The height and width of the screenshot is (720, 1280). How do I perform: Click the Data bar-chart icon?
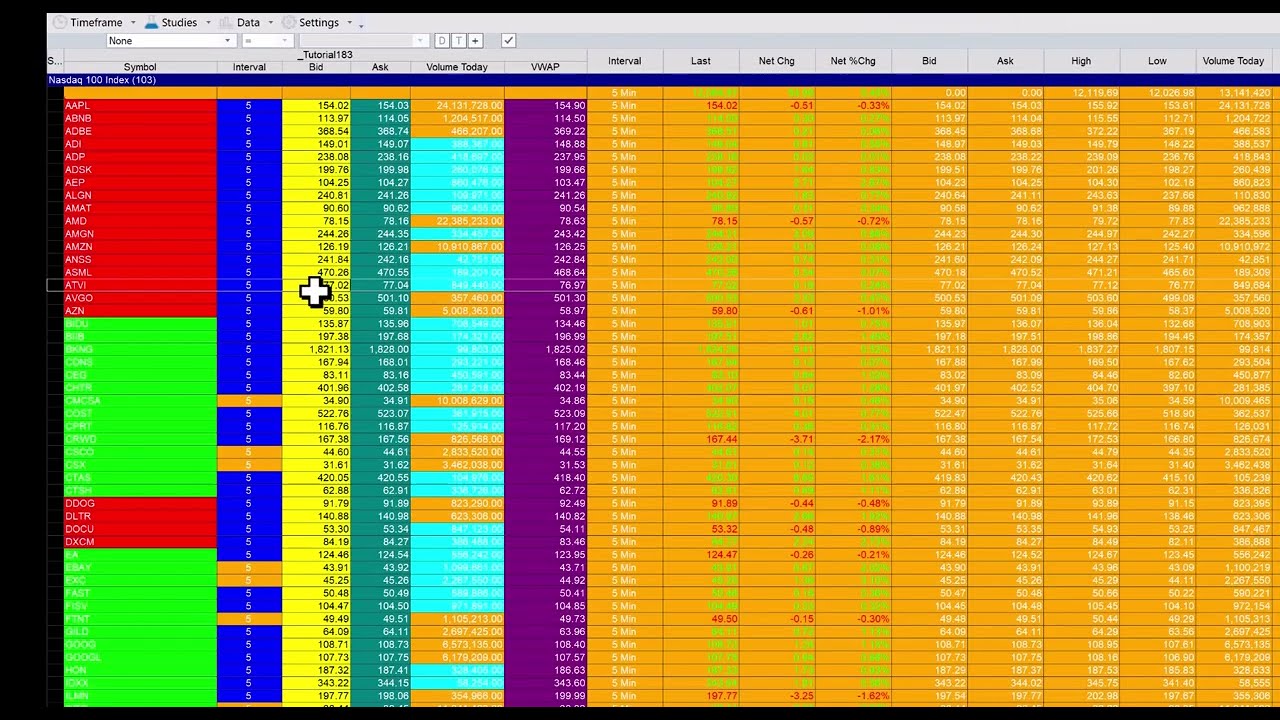coord(228,22)
